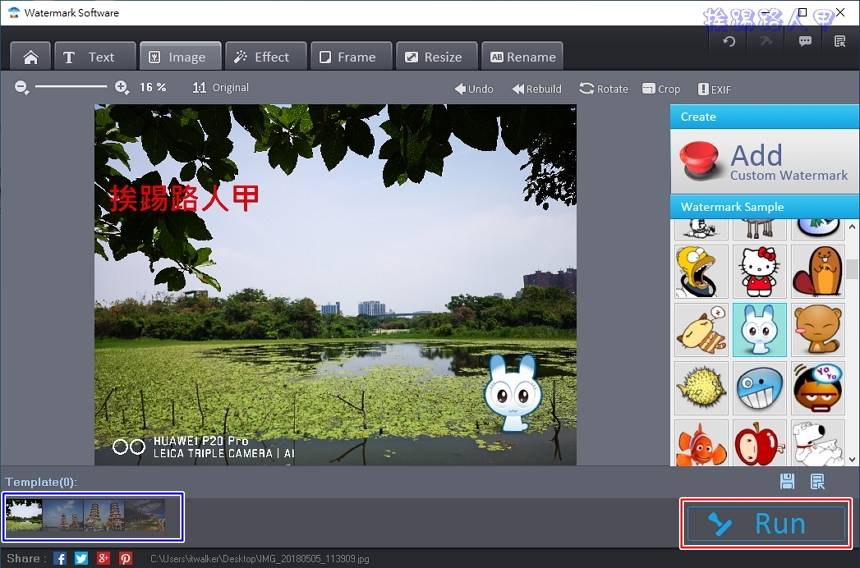Choose the Hello Kitty watermark sample
Image resolution: width=860 pixels, height=568 pixels.
[758, 270]
